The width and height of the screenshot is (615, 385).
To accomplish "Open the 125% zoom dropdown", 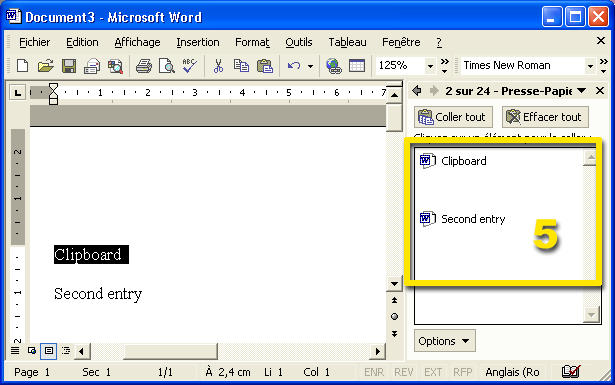I will pyautogui.click(x=430, y=66).
